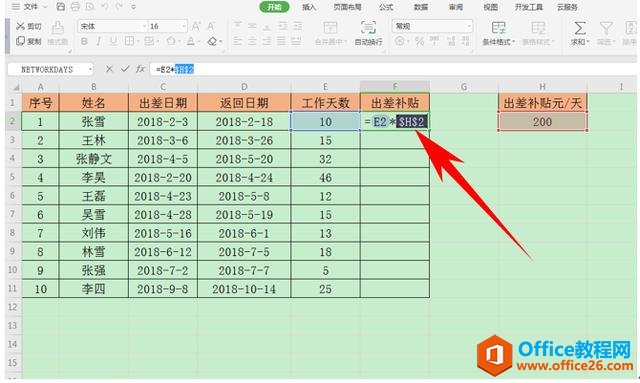
Task: Click the cell with name 张静文
Action: [93, 159]
